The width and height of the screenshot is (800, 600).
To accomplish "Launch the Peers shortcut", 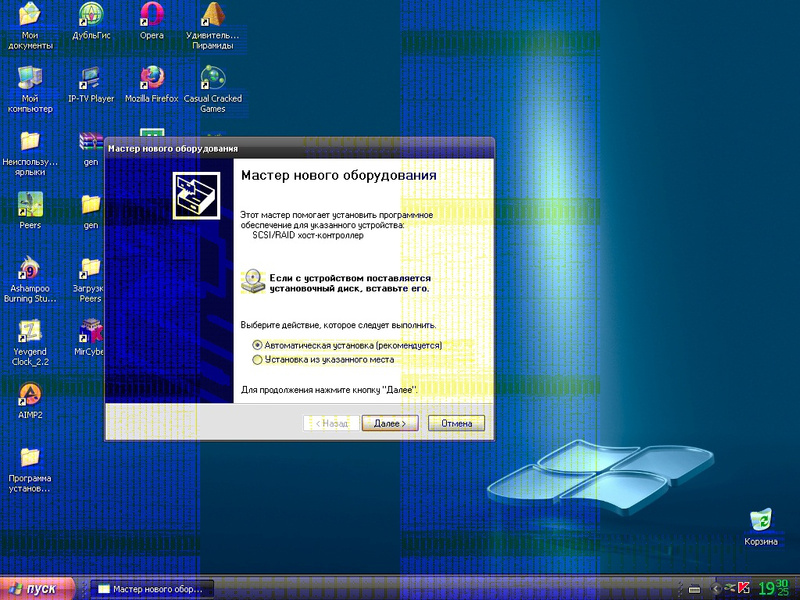I will [30, 210].
